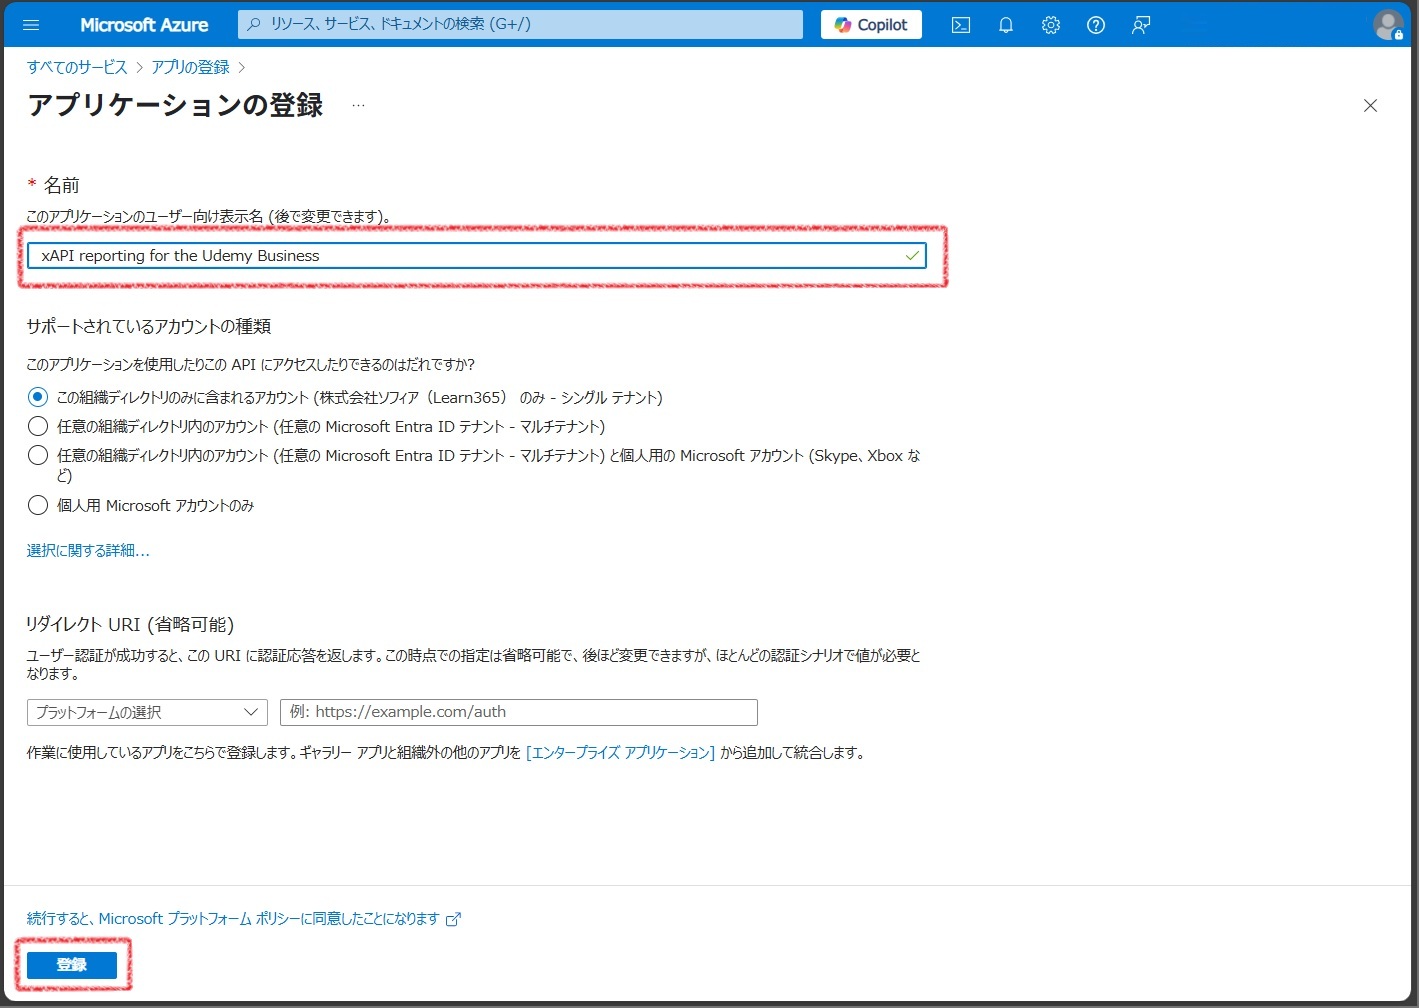Open Microsoft プラットフォーム ポリシー agreement link
This screenshot has height=1008, width=1419.
(x=243, y=918)
